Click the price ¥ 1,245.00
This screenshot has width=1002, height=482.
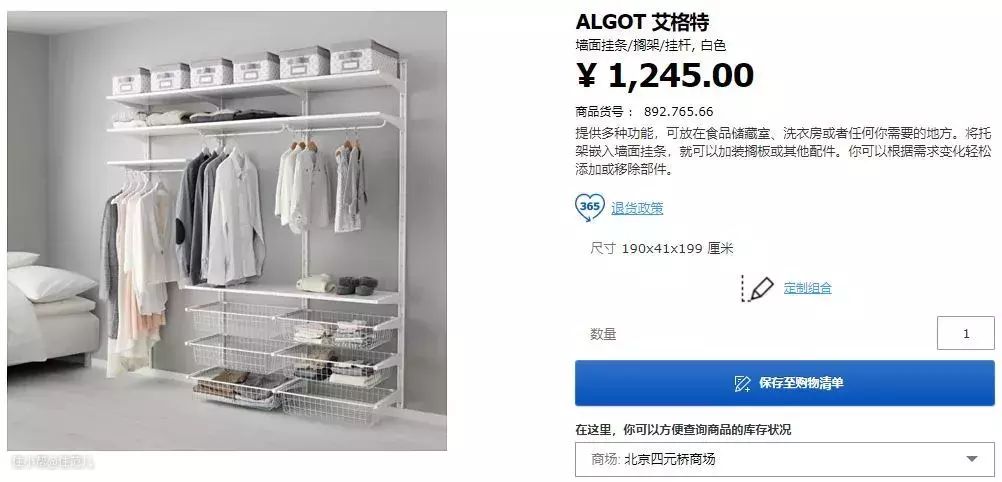tap(665, 75)
